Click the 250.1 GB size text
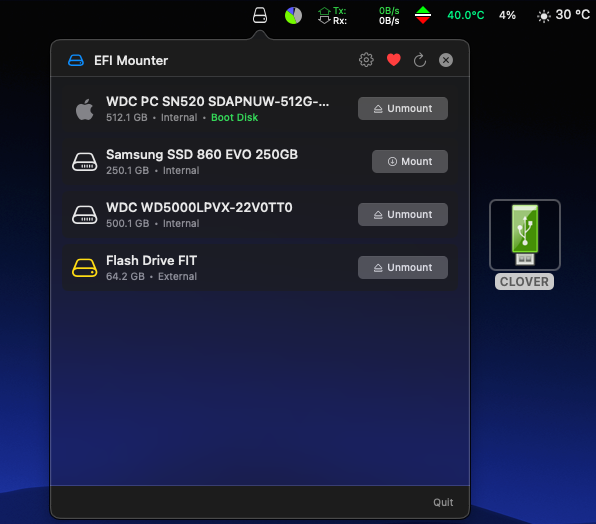This screenshot has width=596, height=524. (x=127, y=170)
